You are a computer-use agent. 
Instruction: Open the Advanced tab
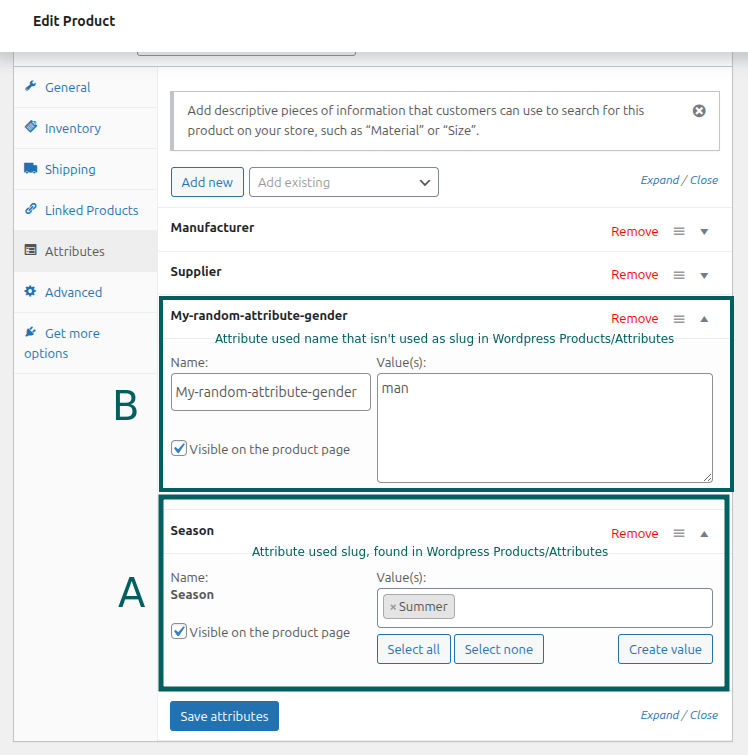point(85,292)
